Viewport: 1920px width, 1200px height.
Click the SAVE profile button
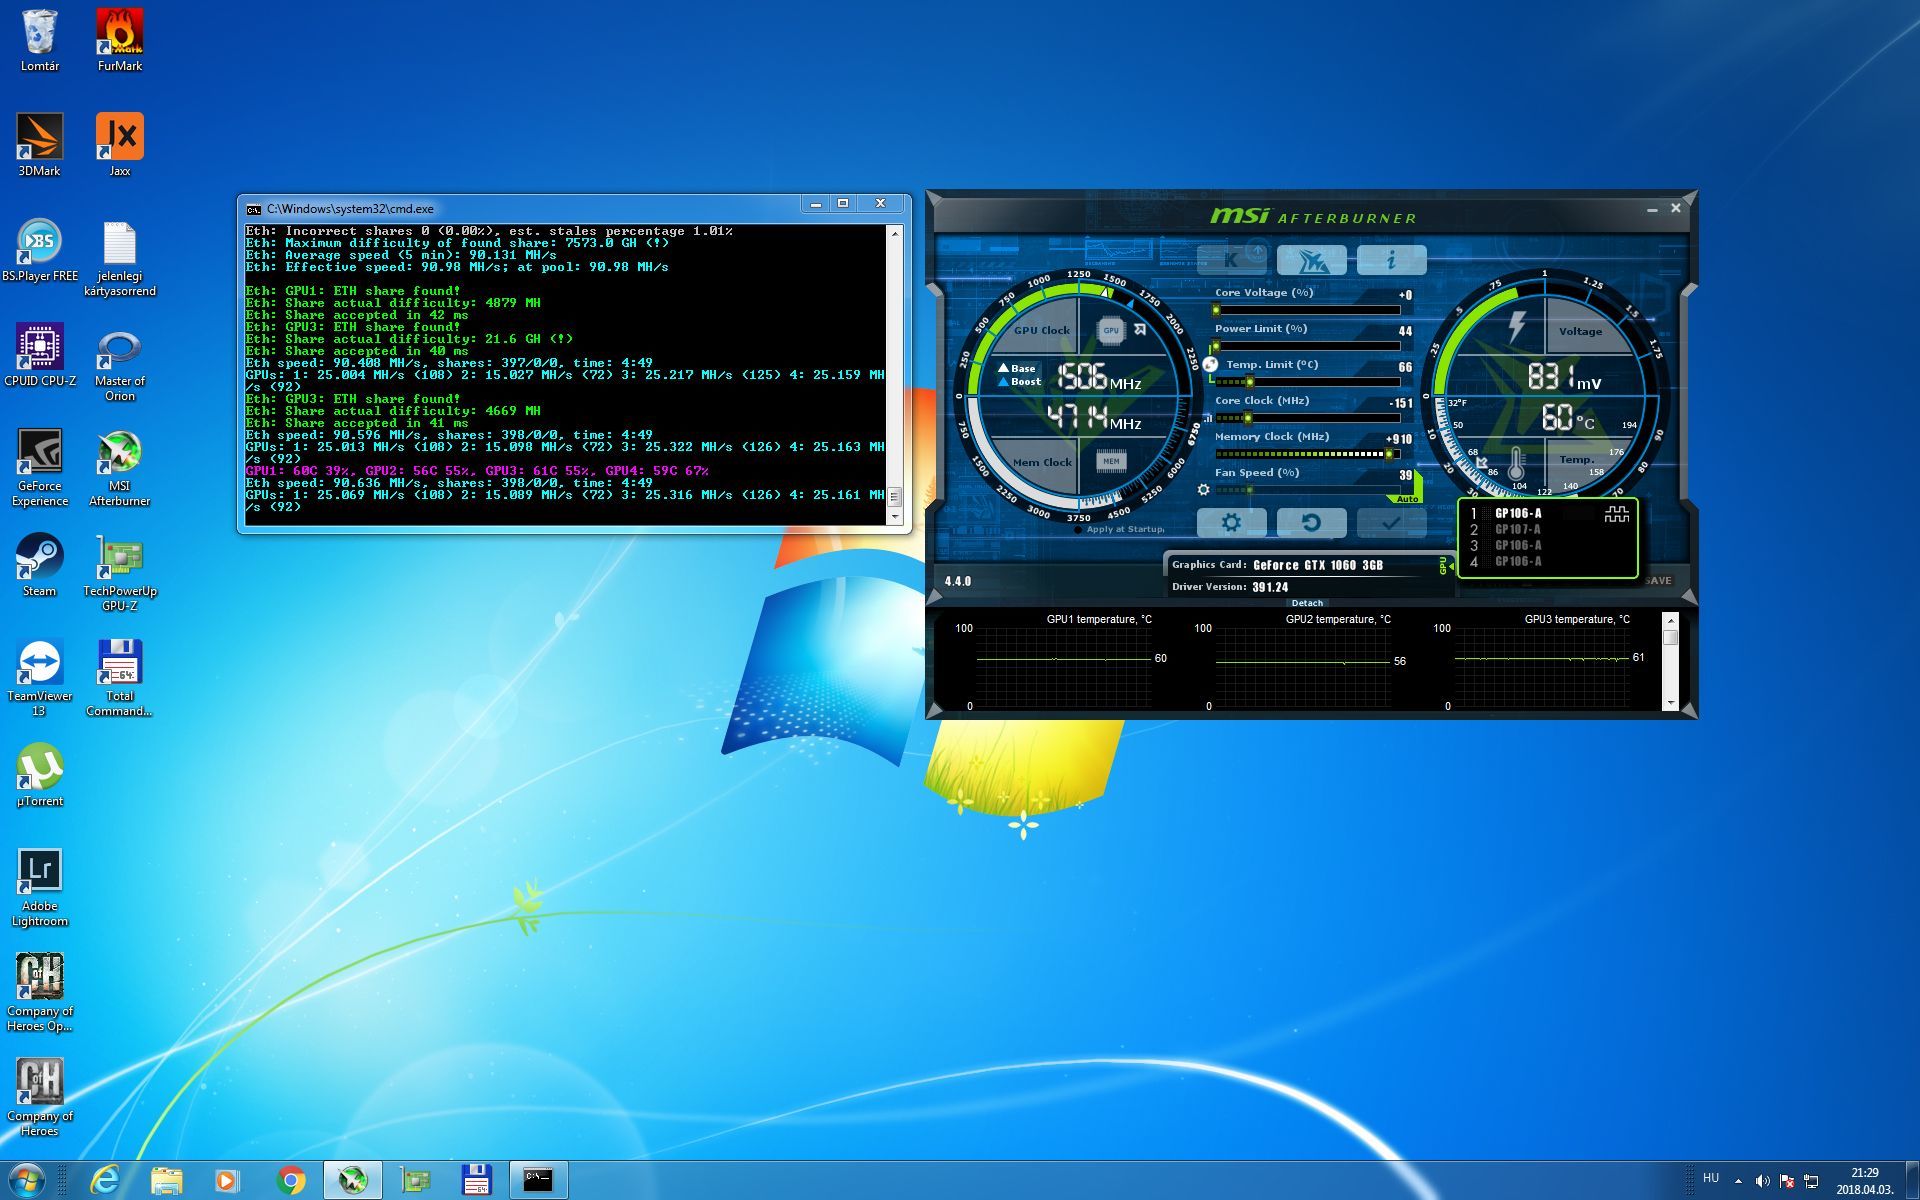[x=1658, y=580]
